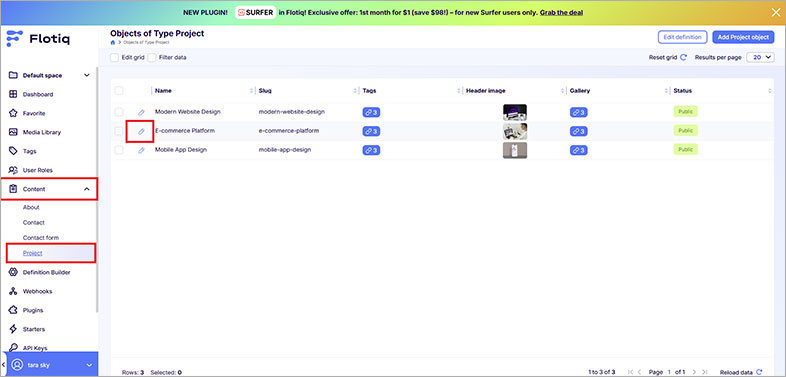Click the Default space folder icon
The width and height of the screenshot is (786, 377).
tap(14, 75)
